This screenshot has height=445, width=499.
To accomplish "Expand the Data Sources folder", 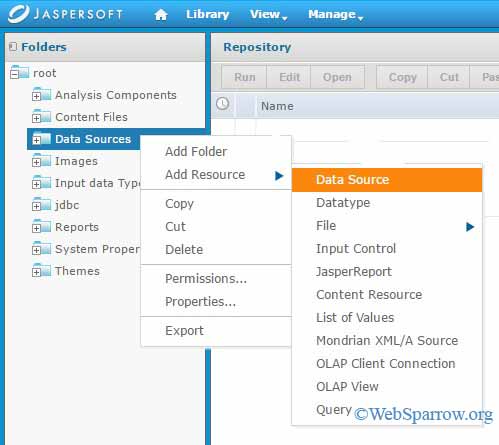I will coord(36,140).
